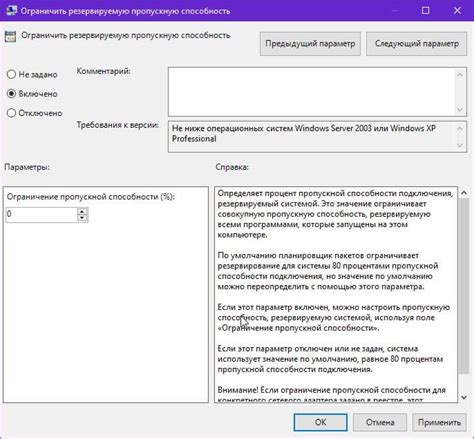Screen dimensions: 474x439
Task: Confirm with the OK button
Action: tap(320, 422)
